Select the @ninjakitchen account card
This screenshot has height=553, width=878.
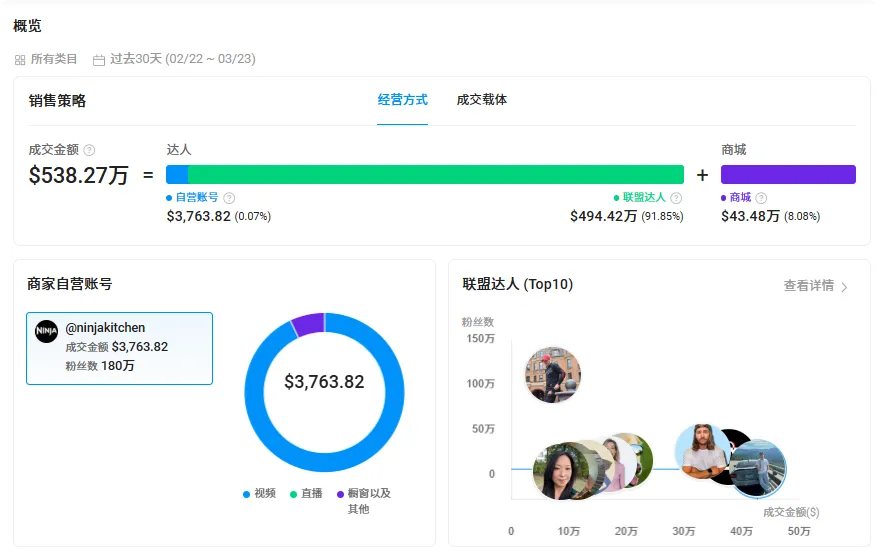(x=119, y=348)
